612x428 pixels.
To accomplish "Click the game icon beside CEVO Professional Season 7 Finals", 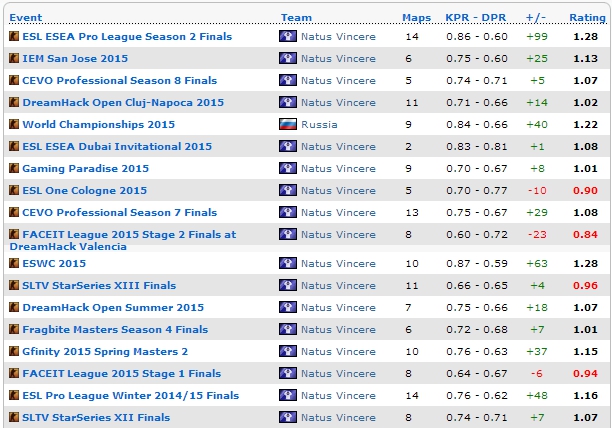I will (14, 212).
